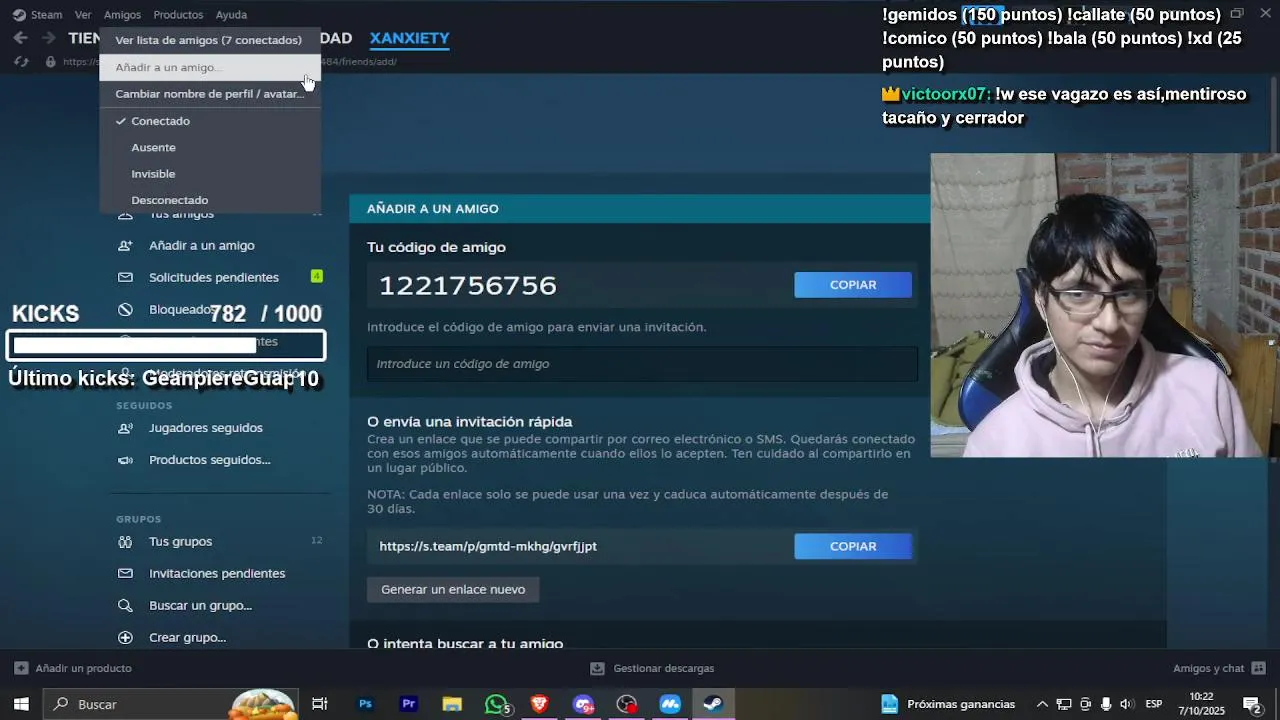
Task: Click 'Generar un enlace nuevo' button
Action: pyautogui.click(x=453, y=589)
